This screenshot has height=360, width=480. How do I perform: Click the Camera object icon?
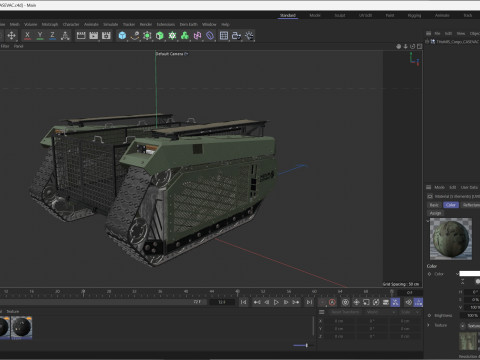tap(236, 35)
